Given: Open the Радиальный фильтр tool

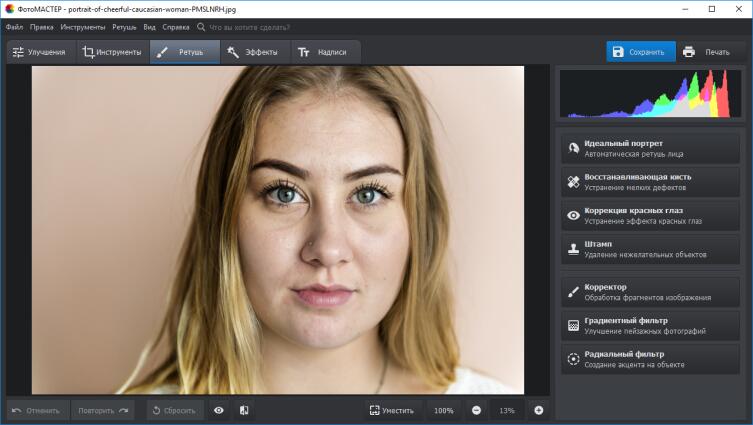Looking at the screenshot, I should [x=650, y=359].
